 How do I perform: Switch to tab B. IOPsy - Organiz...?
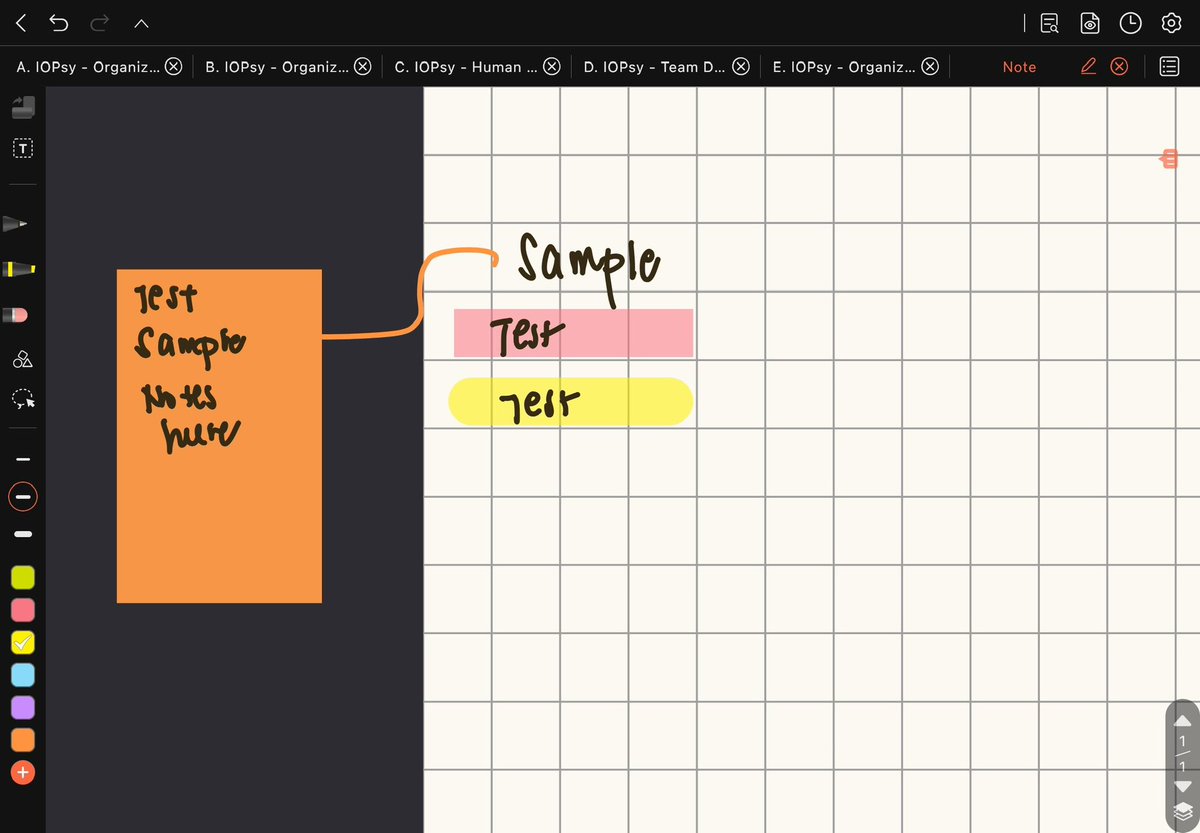277,67
